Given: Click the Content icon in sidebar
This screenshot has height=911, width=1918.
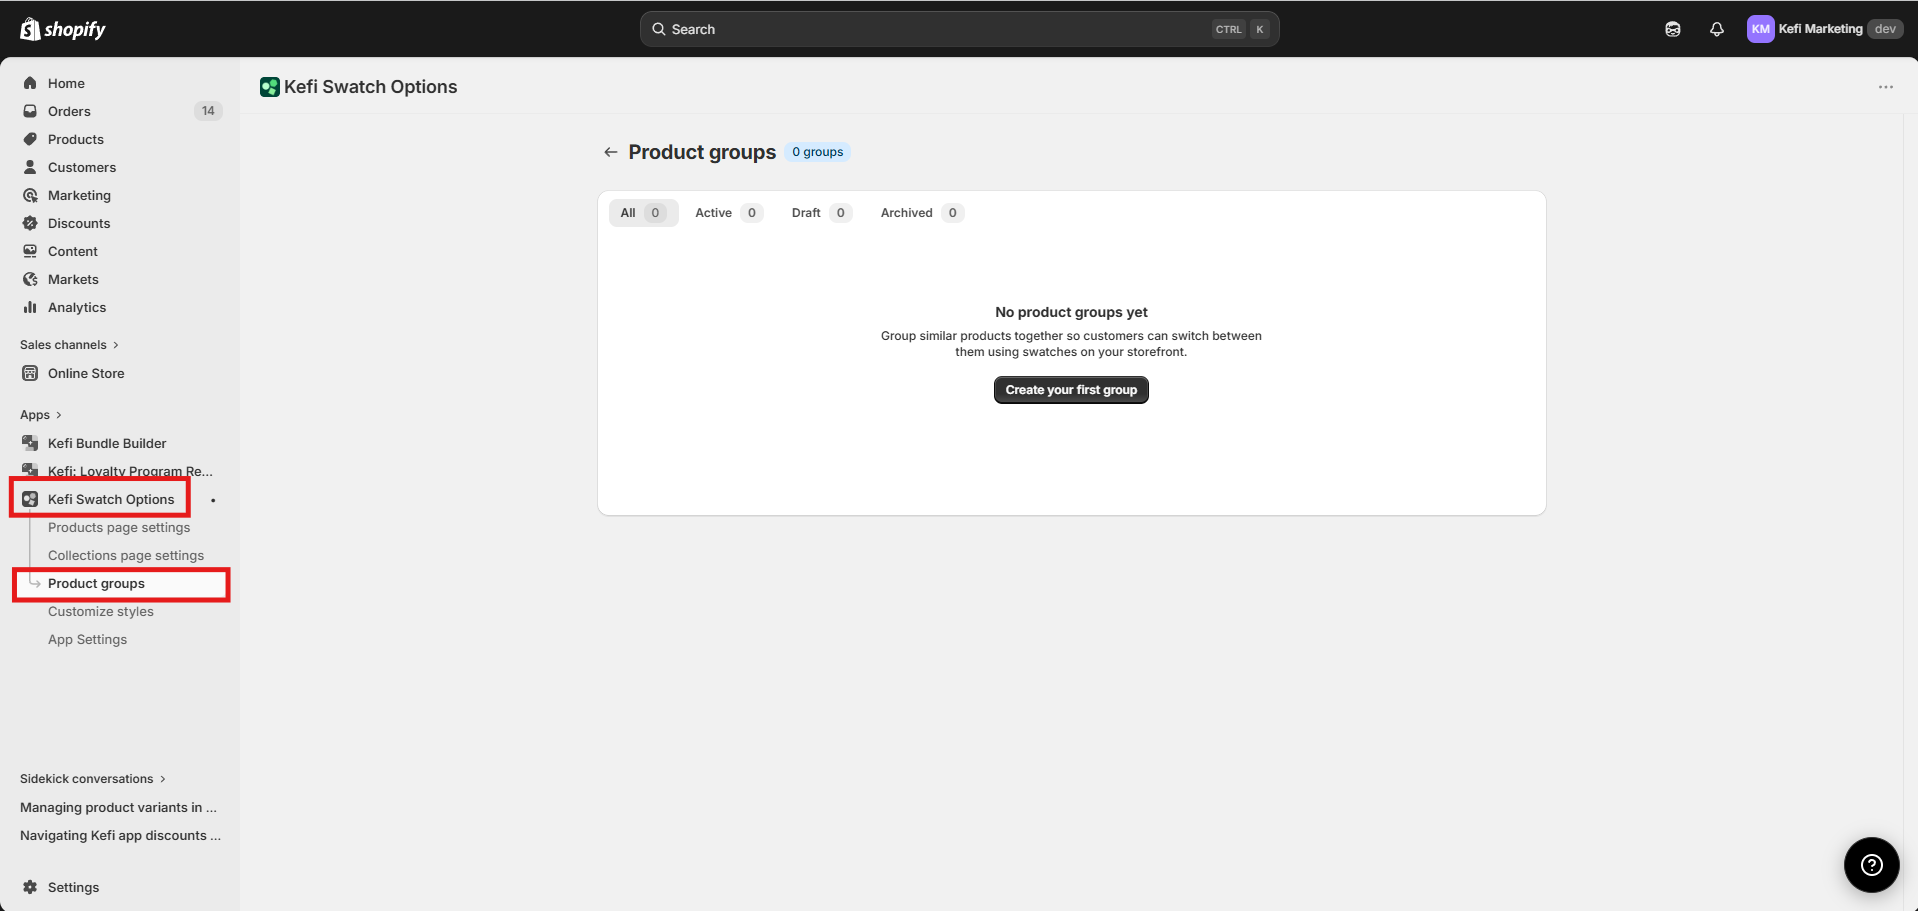Looking at the screenshot, I should click(30, 251).
